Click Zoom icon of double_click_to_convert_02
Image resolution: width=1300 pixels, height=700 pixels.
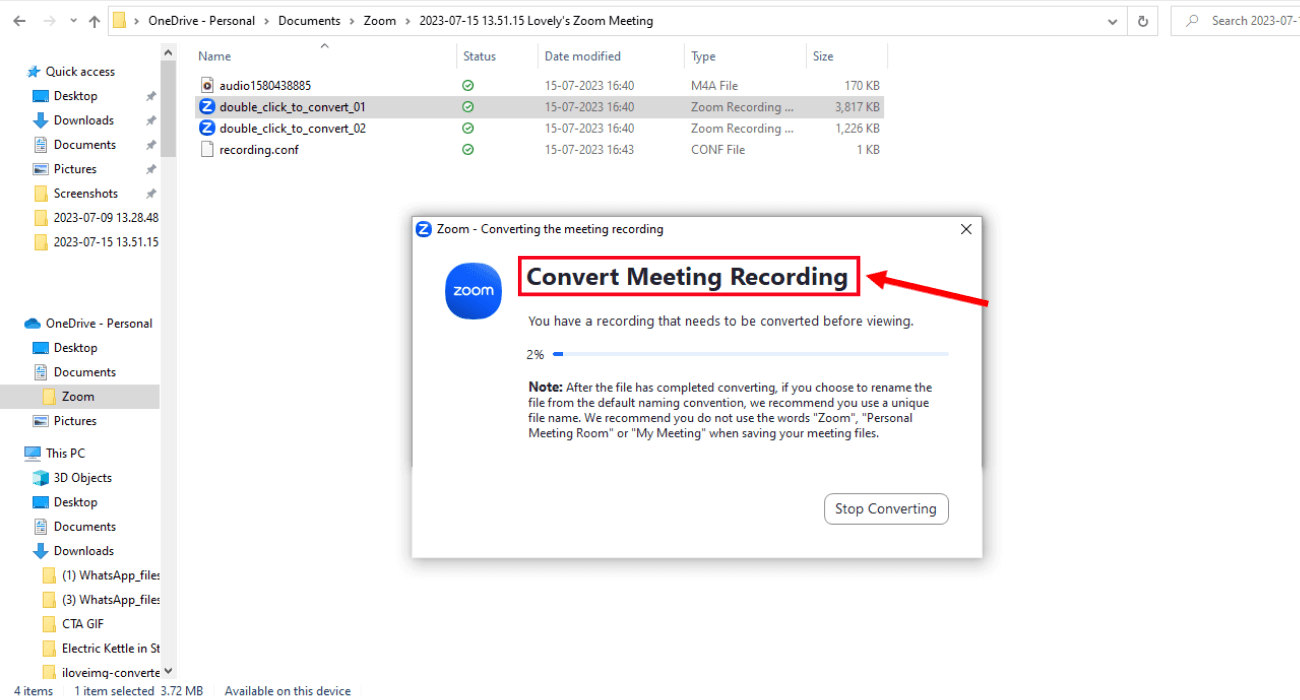coord(207,128)
